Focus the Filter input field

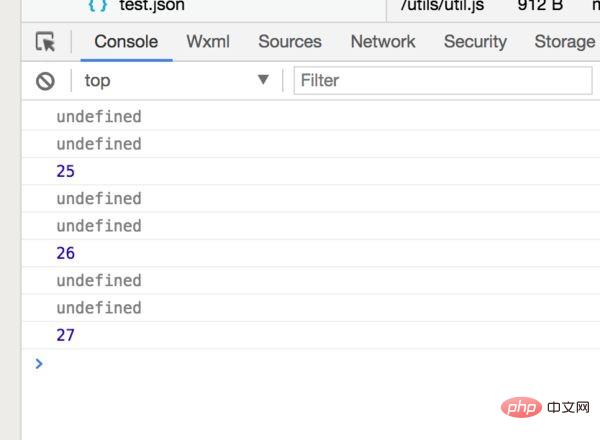point(443,80)
